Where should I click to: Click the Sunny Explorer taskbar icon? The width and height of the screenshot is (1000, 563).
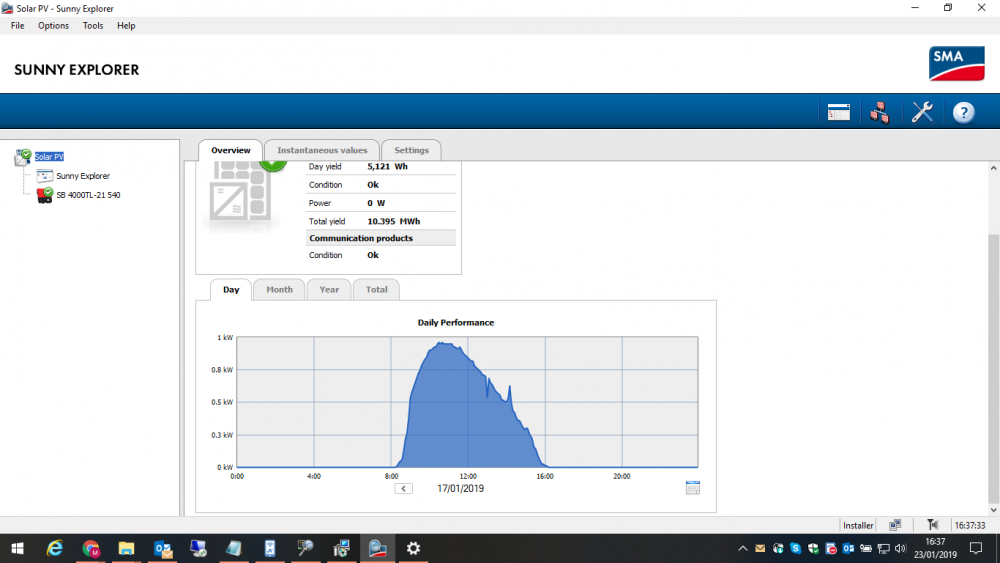[378, 548]
